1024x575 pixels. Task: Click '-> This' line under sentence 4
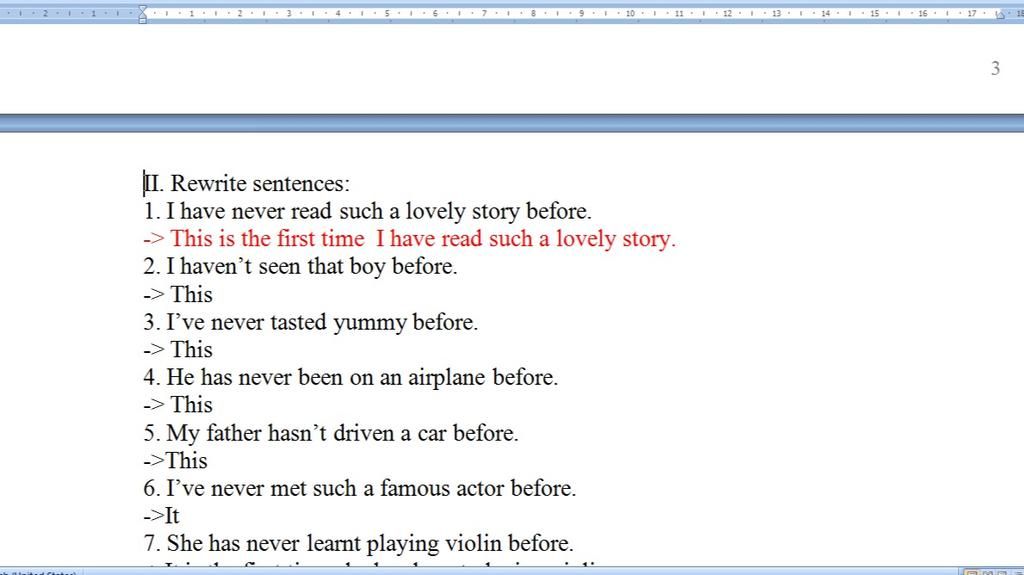(178, 405)
